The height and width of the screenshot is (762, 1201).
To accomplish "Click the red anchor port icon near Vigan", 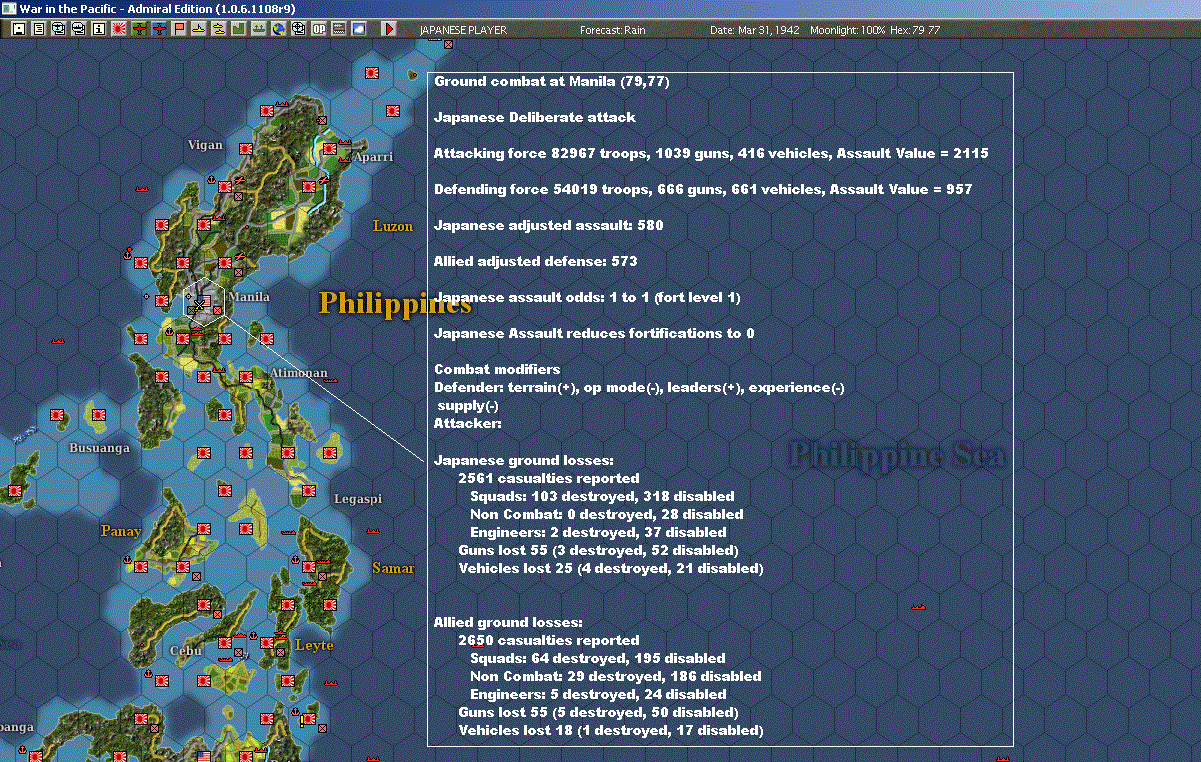I will tap(211, 180).
